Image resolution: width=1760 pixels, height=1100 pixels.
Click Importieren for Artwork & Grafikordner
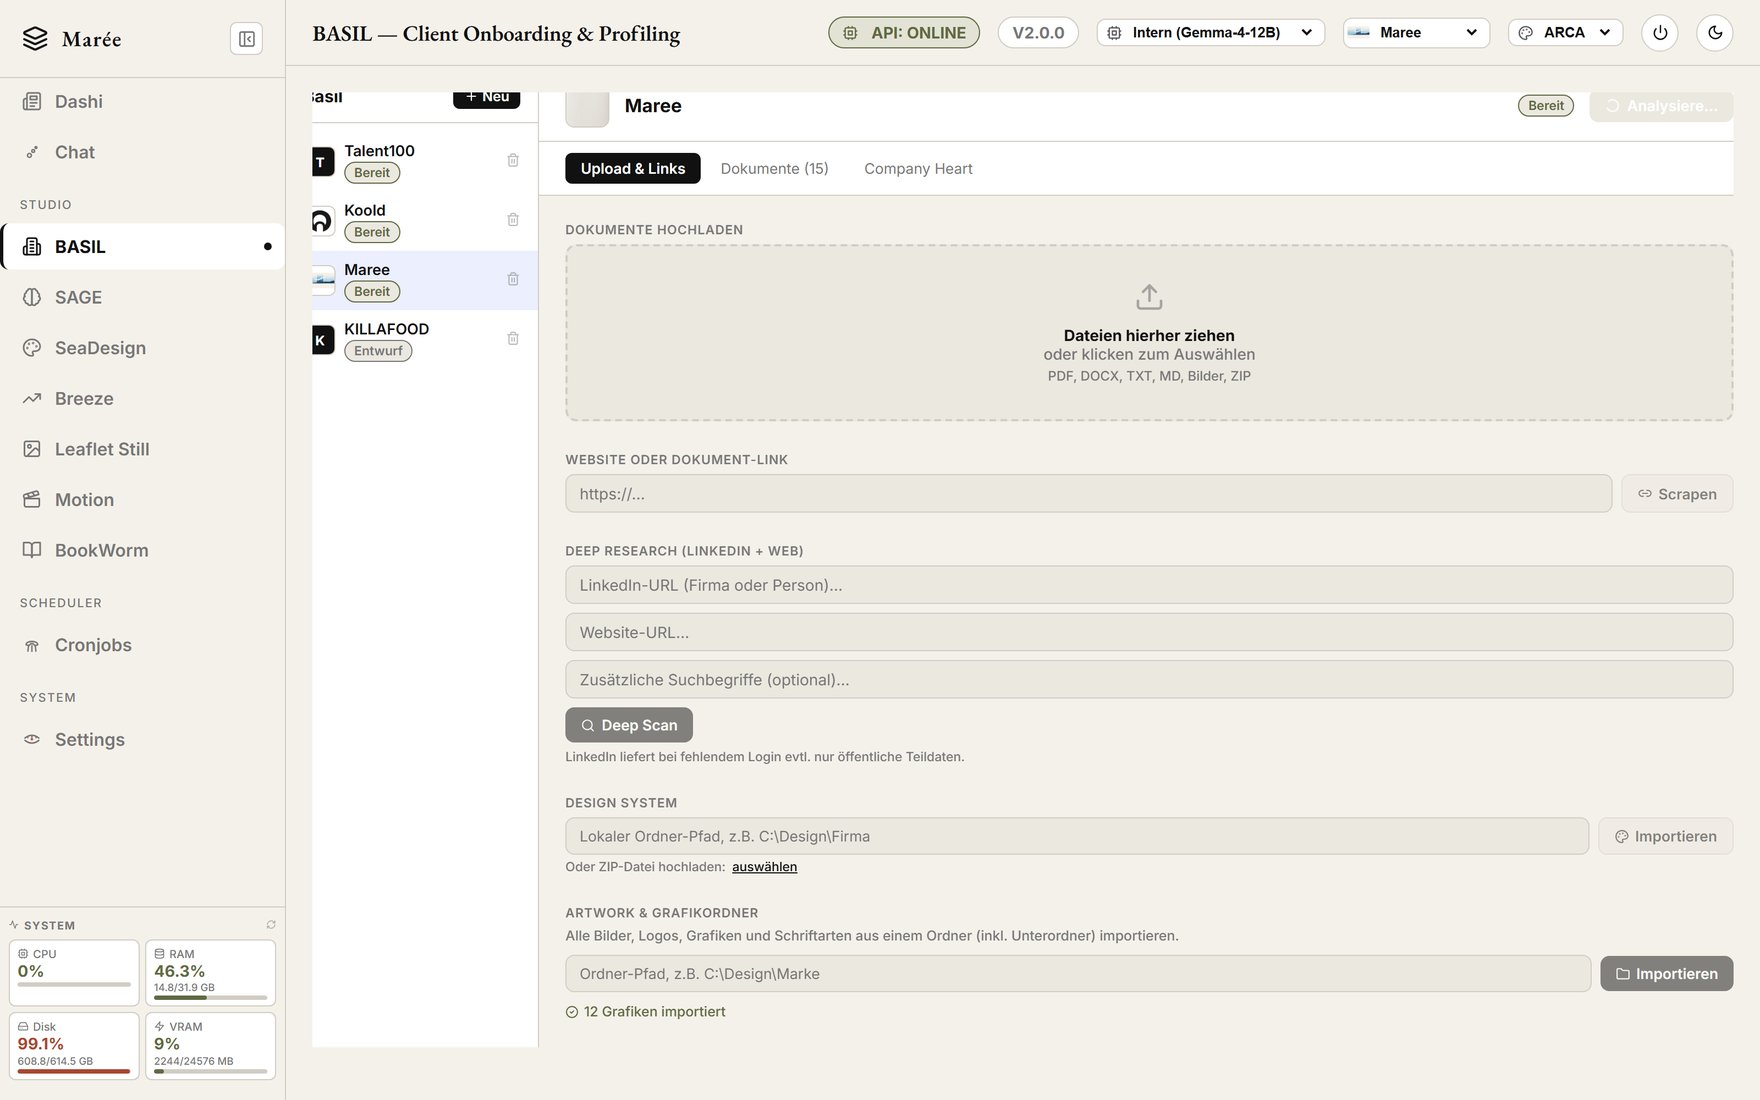(x=1667, y=974)
